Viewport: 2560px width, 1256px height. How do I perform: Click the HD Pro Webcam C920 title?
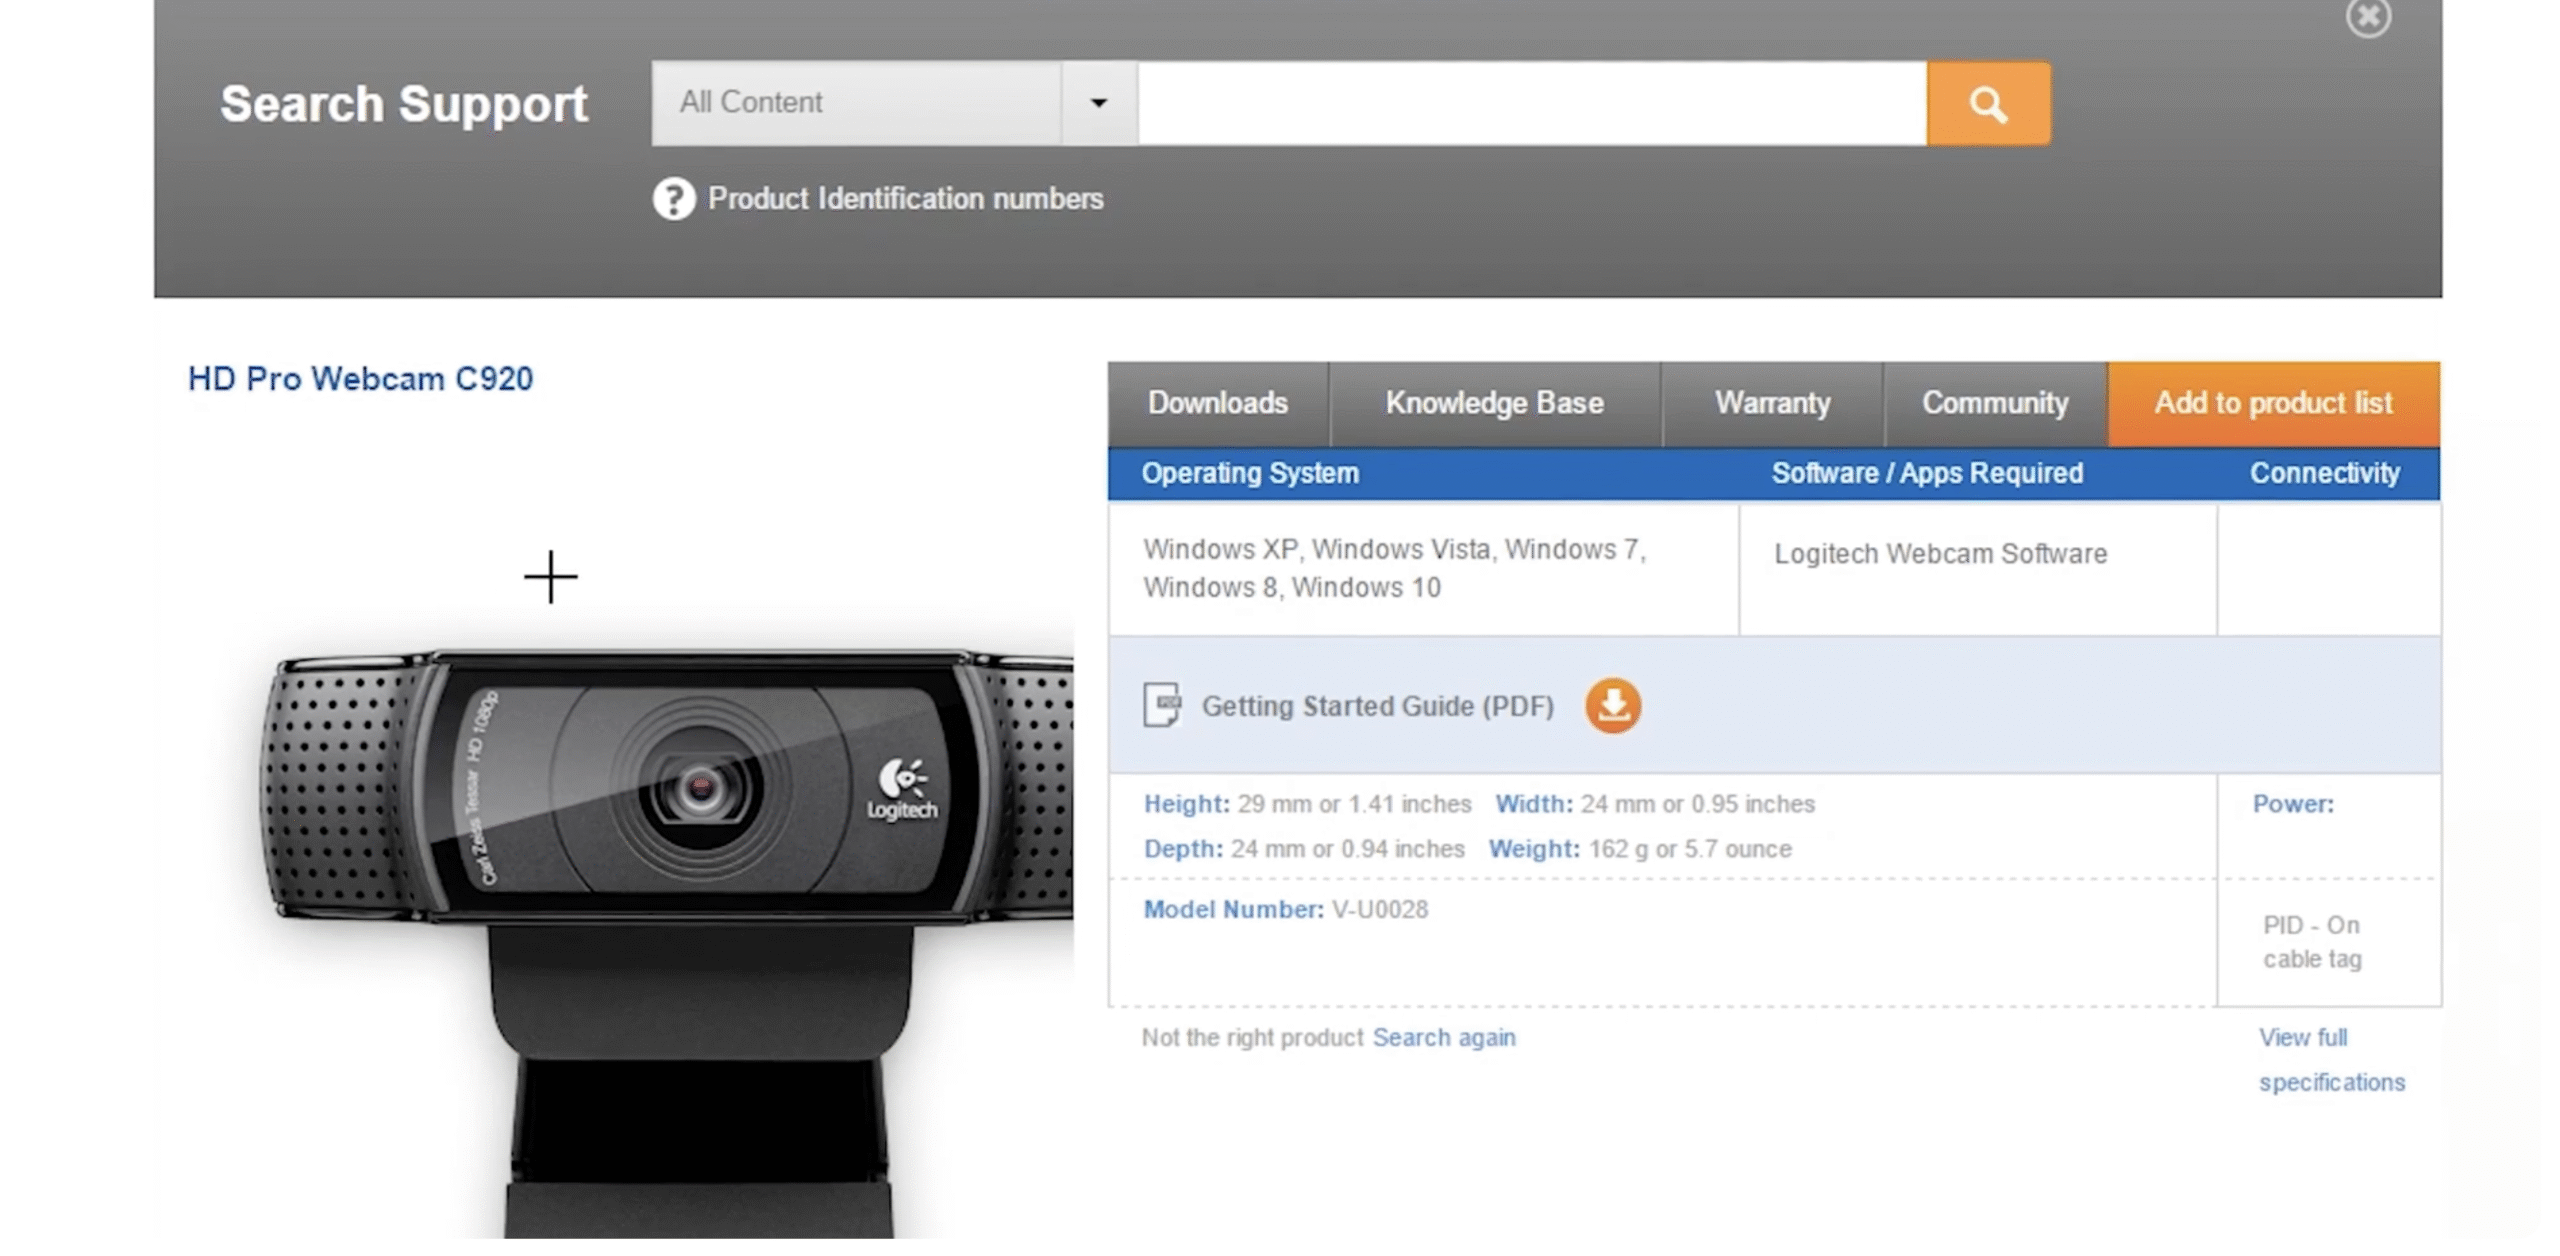pos(360,379)
